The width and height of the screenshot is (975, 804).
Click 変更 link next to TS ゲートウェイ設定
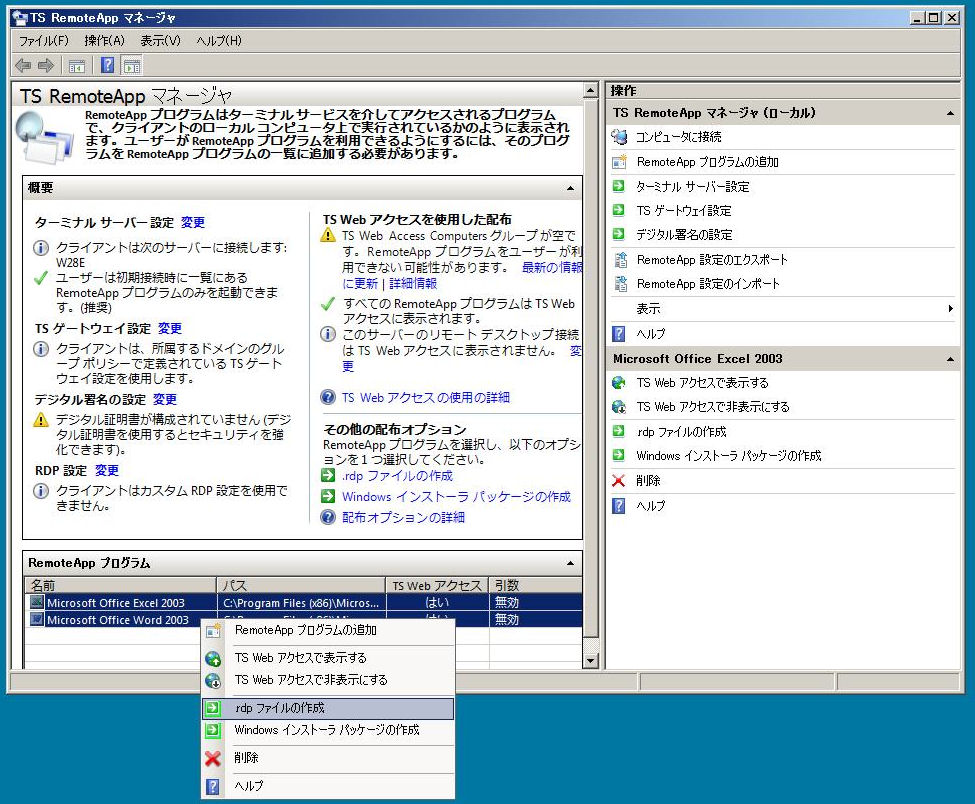(170, 328)
